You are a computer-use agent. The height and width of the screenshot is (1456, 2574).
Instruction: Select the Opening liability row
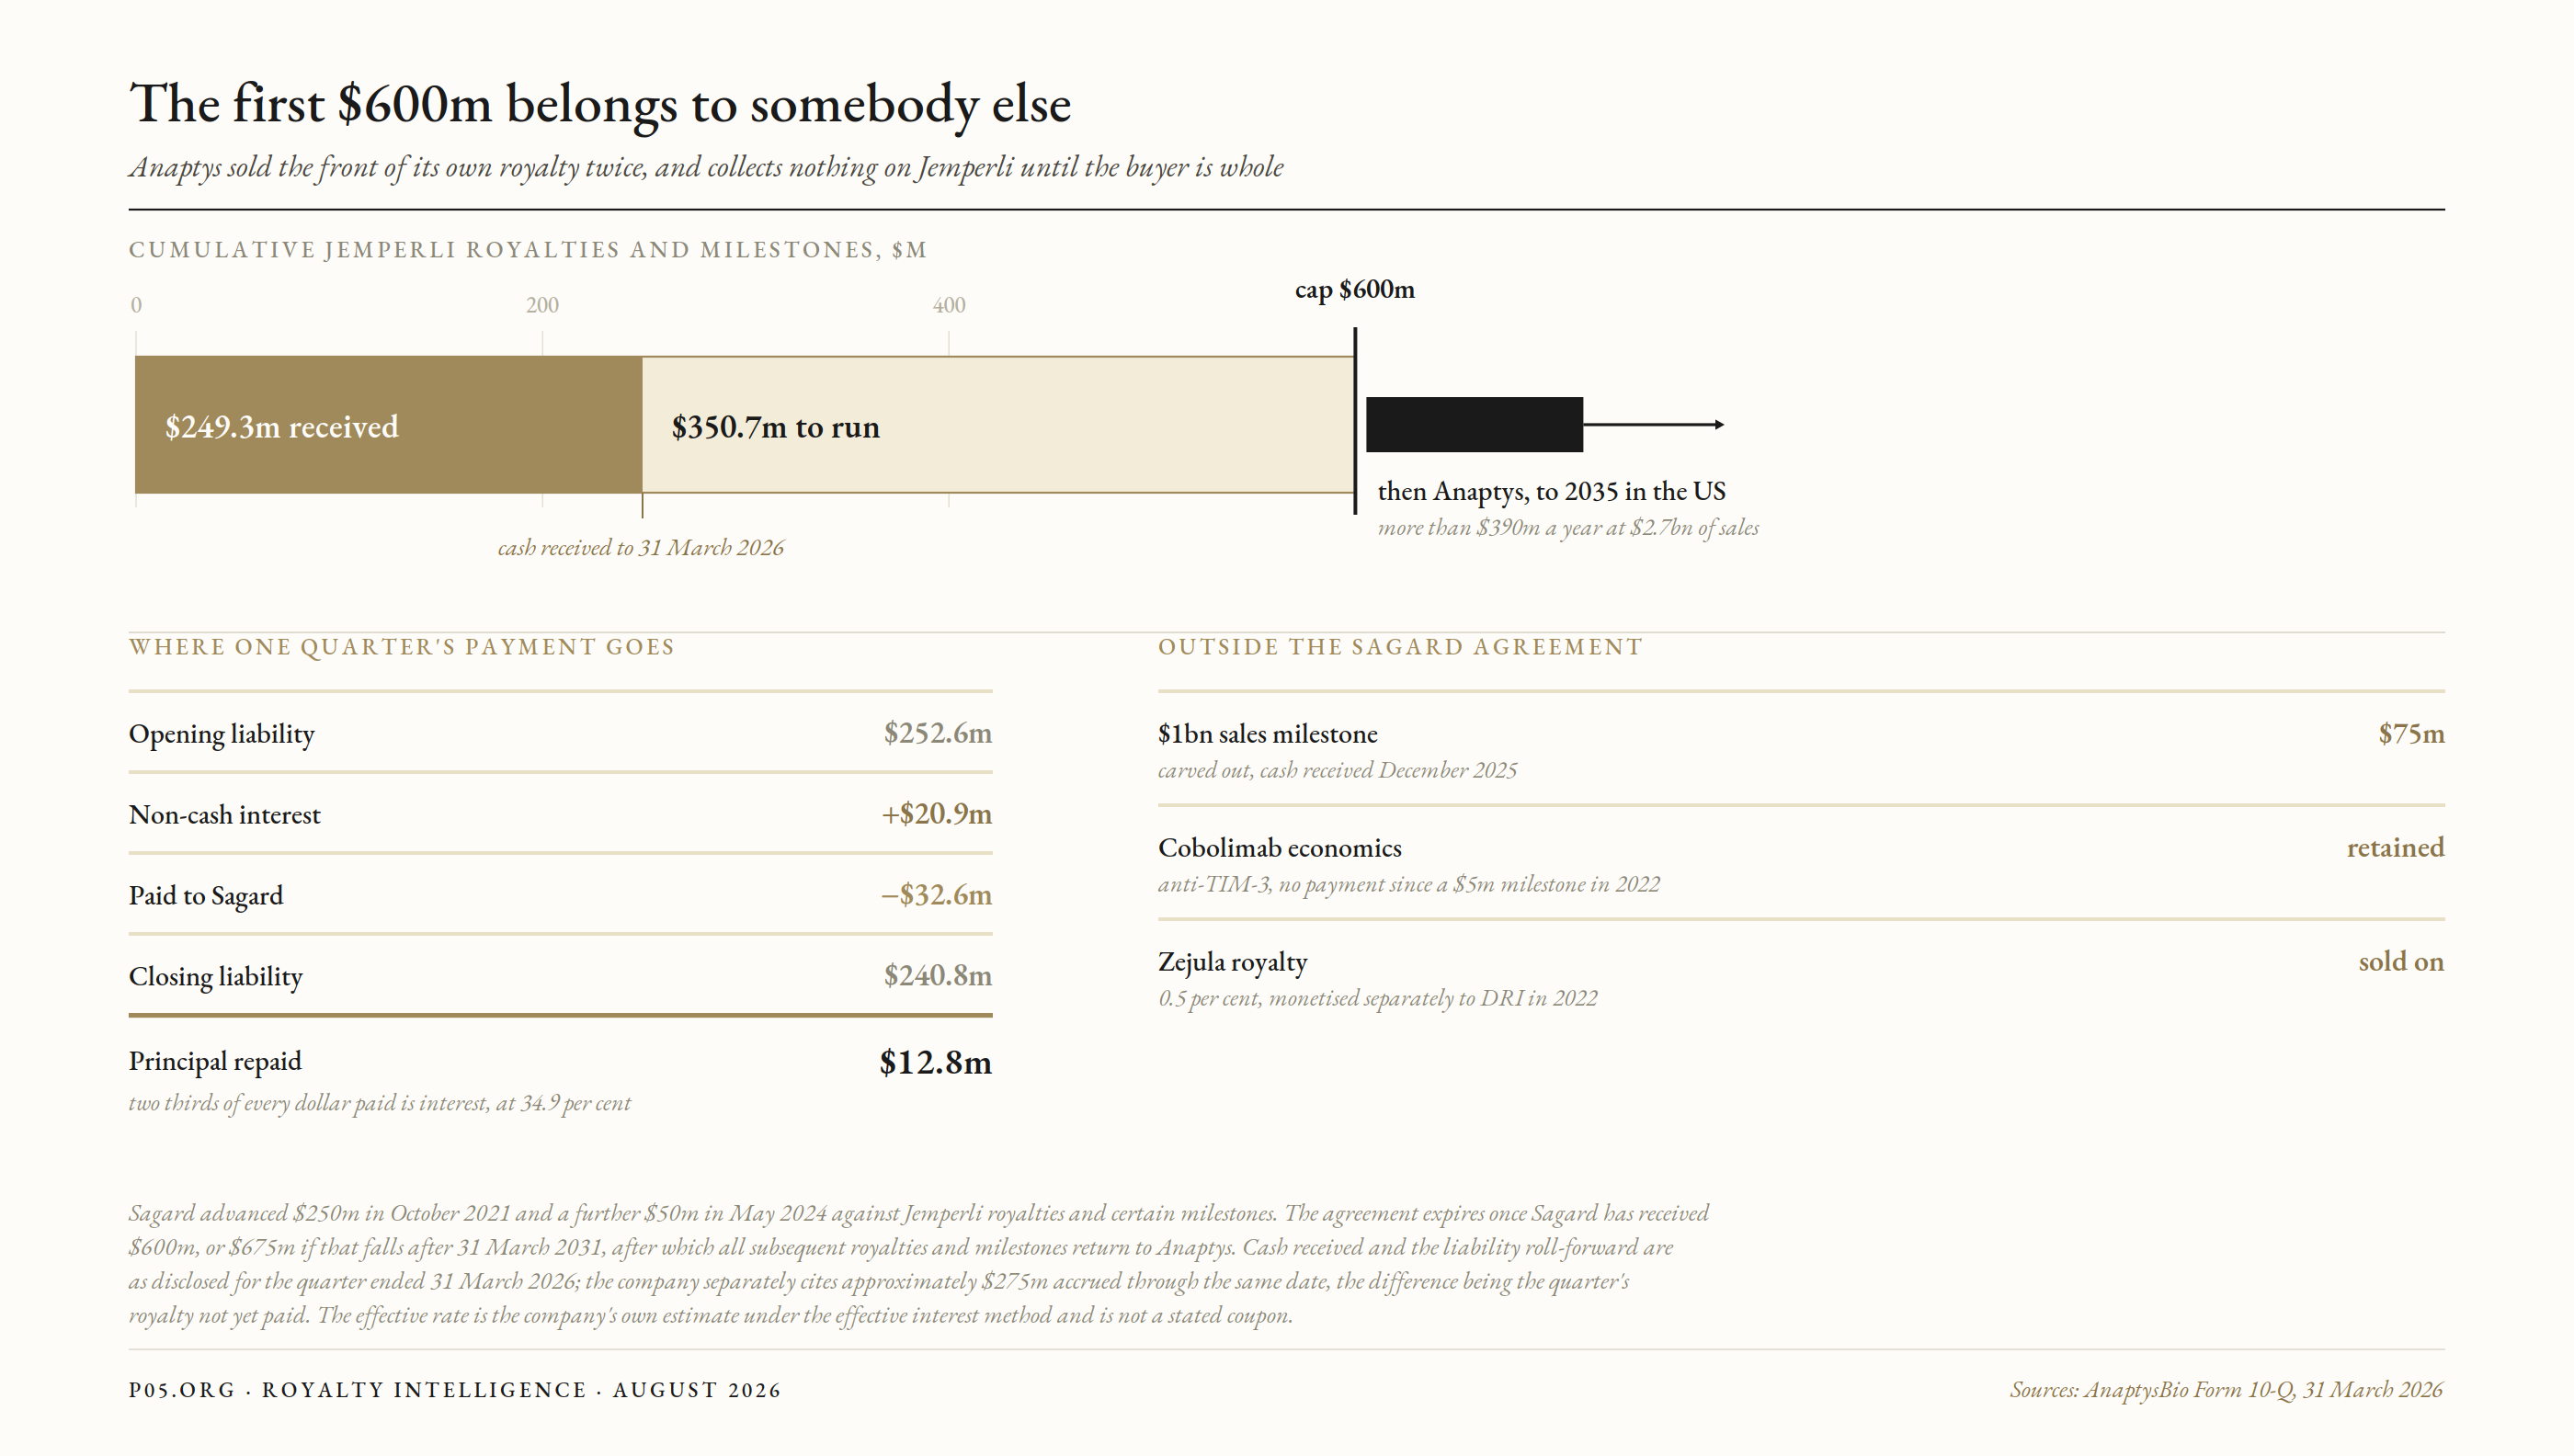[x=560, y=733]
